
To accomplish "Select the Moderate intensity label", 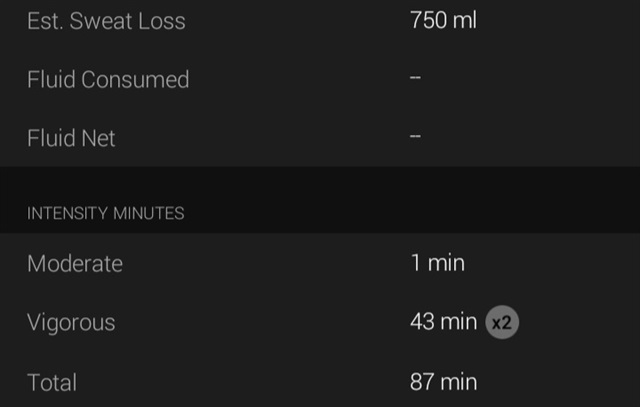I will [x=75, y=264].
